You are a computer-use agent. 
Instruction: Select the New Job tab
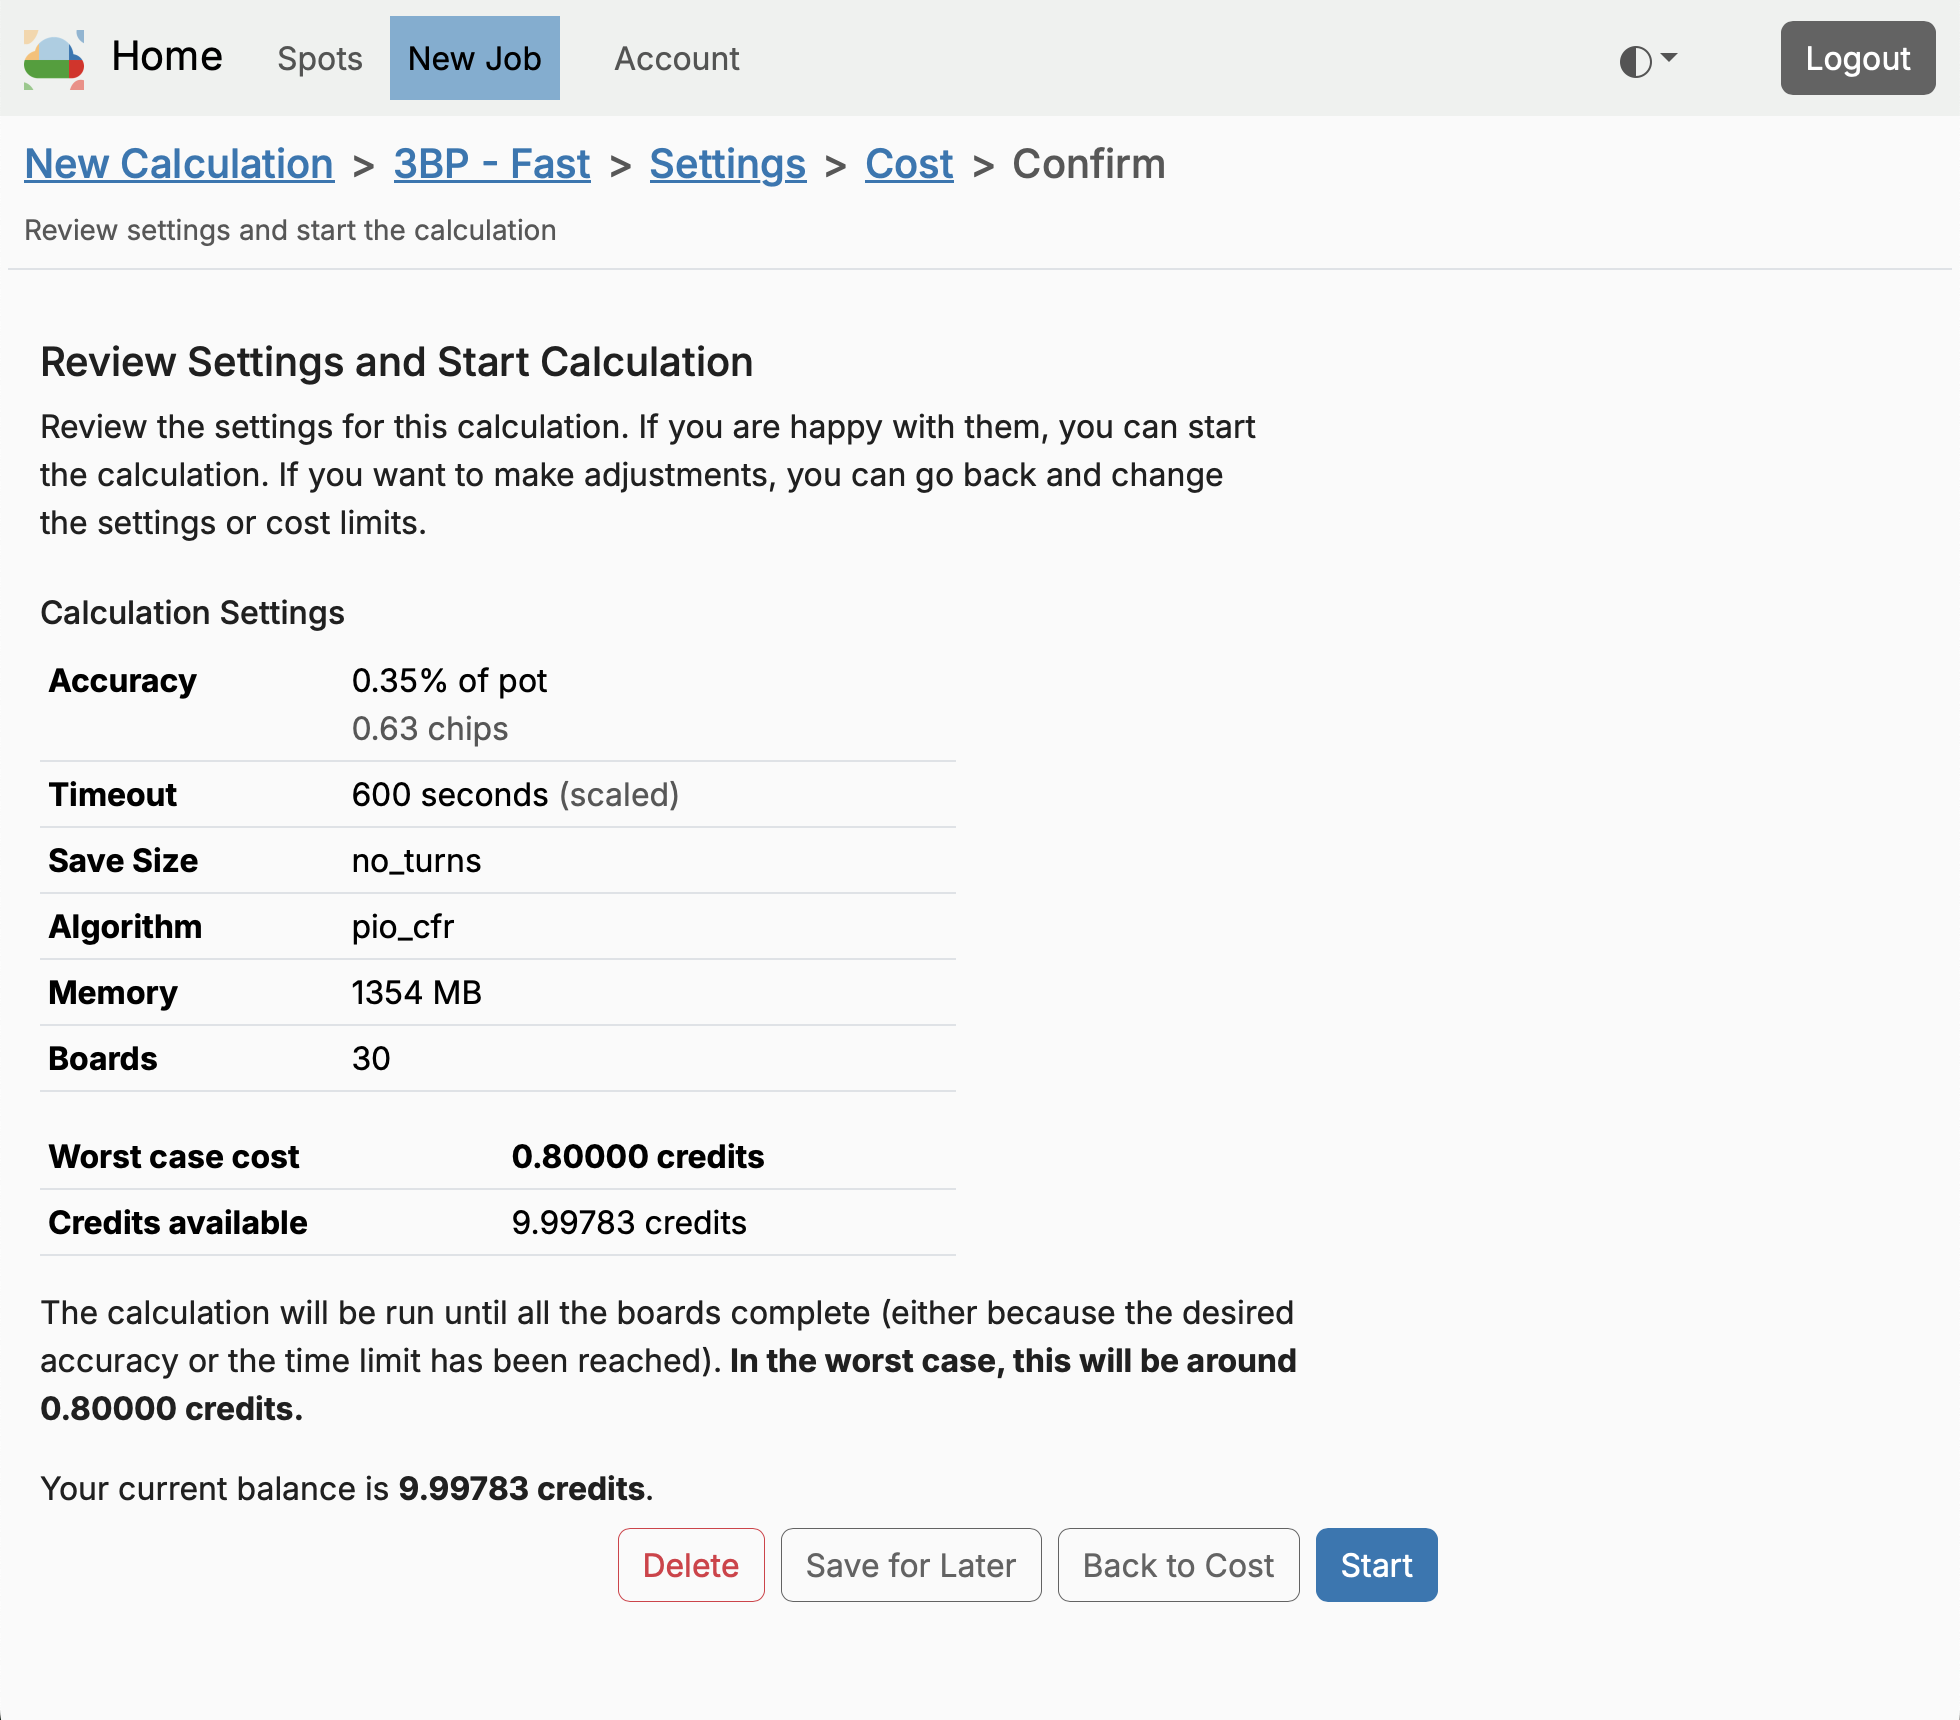[474, 59]
